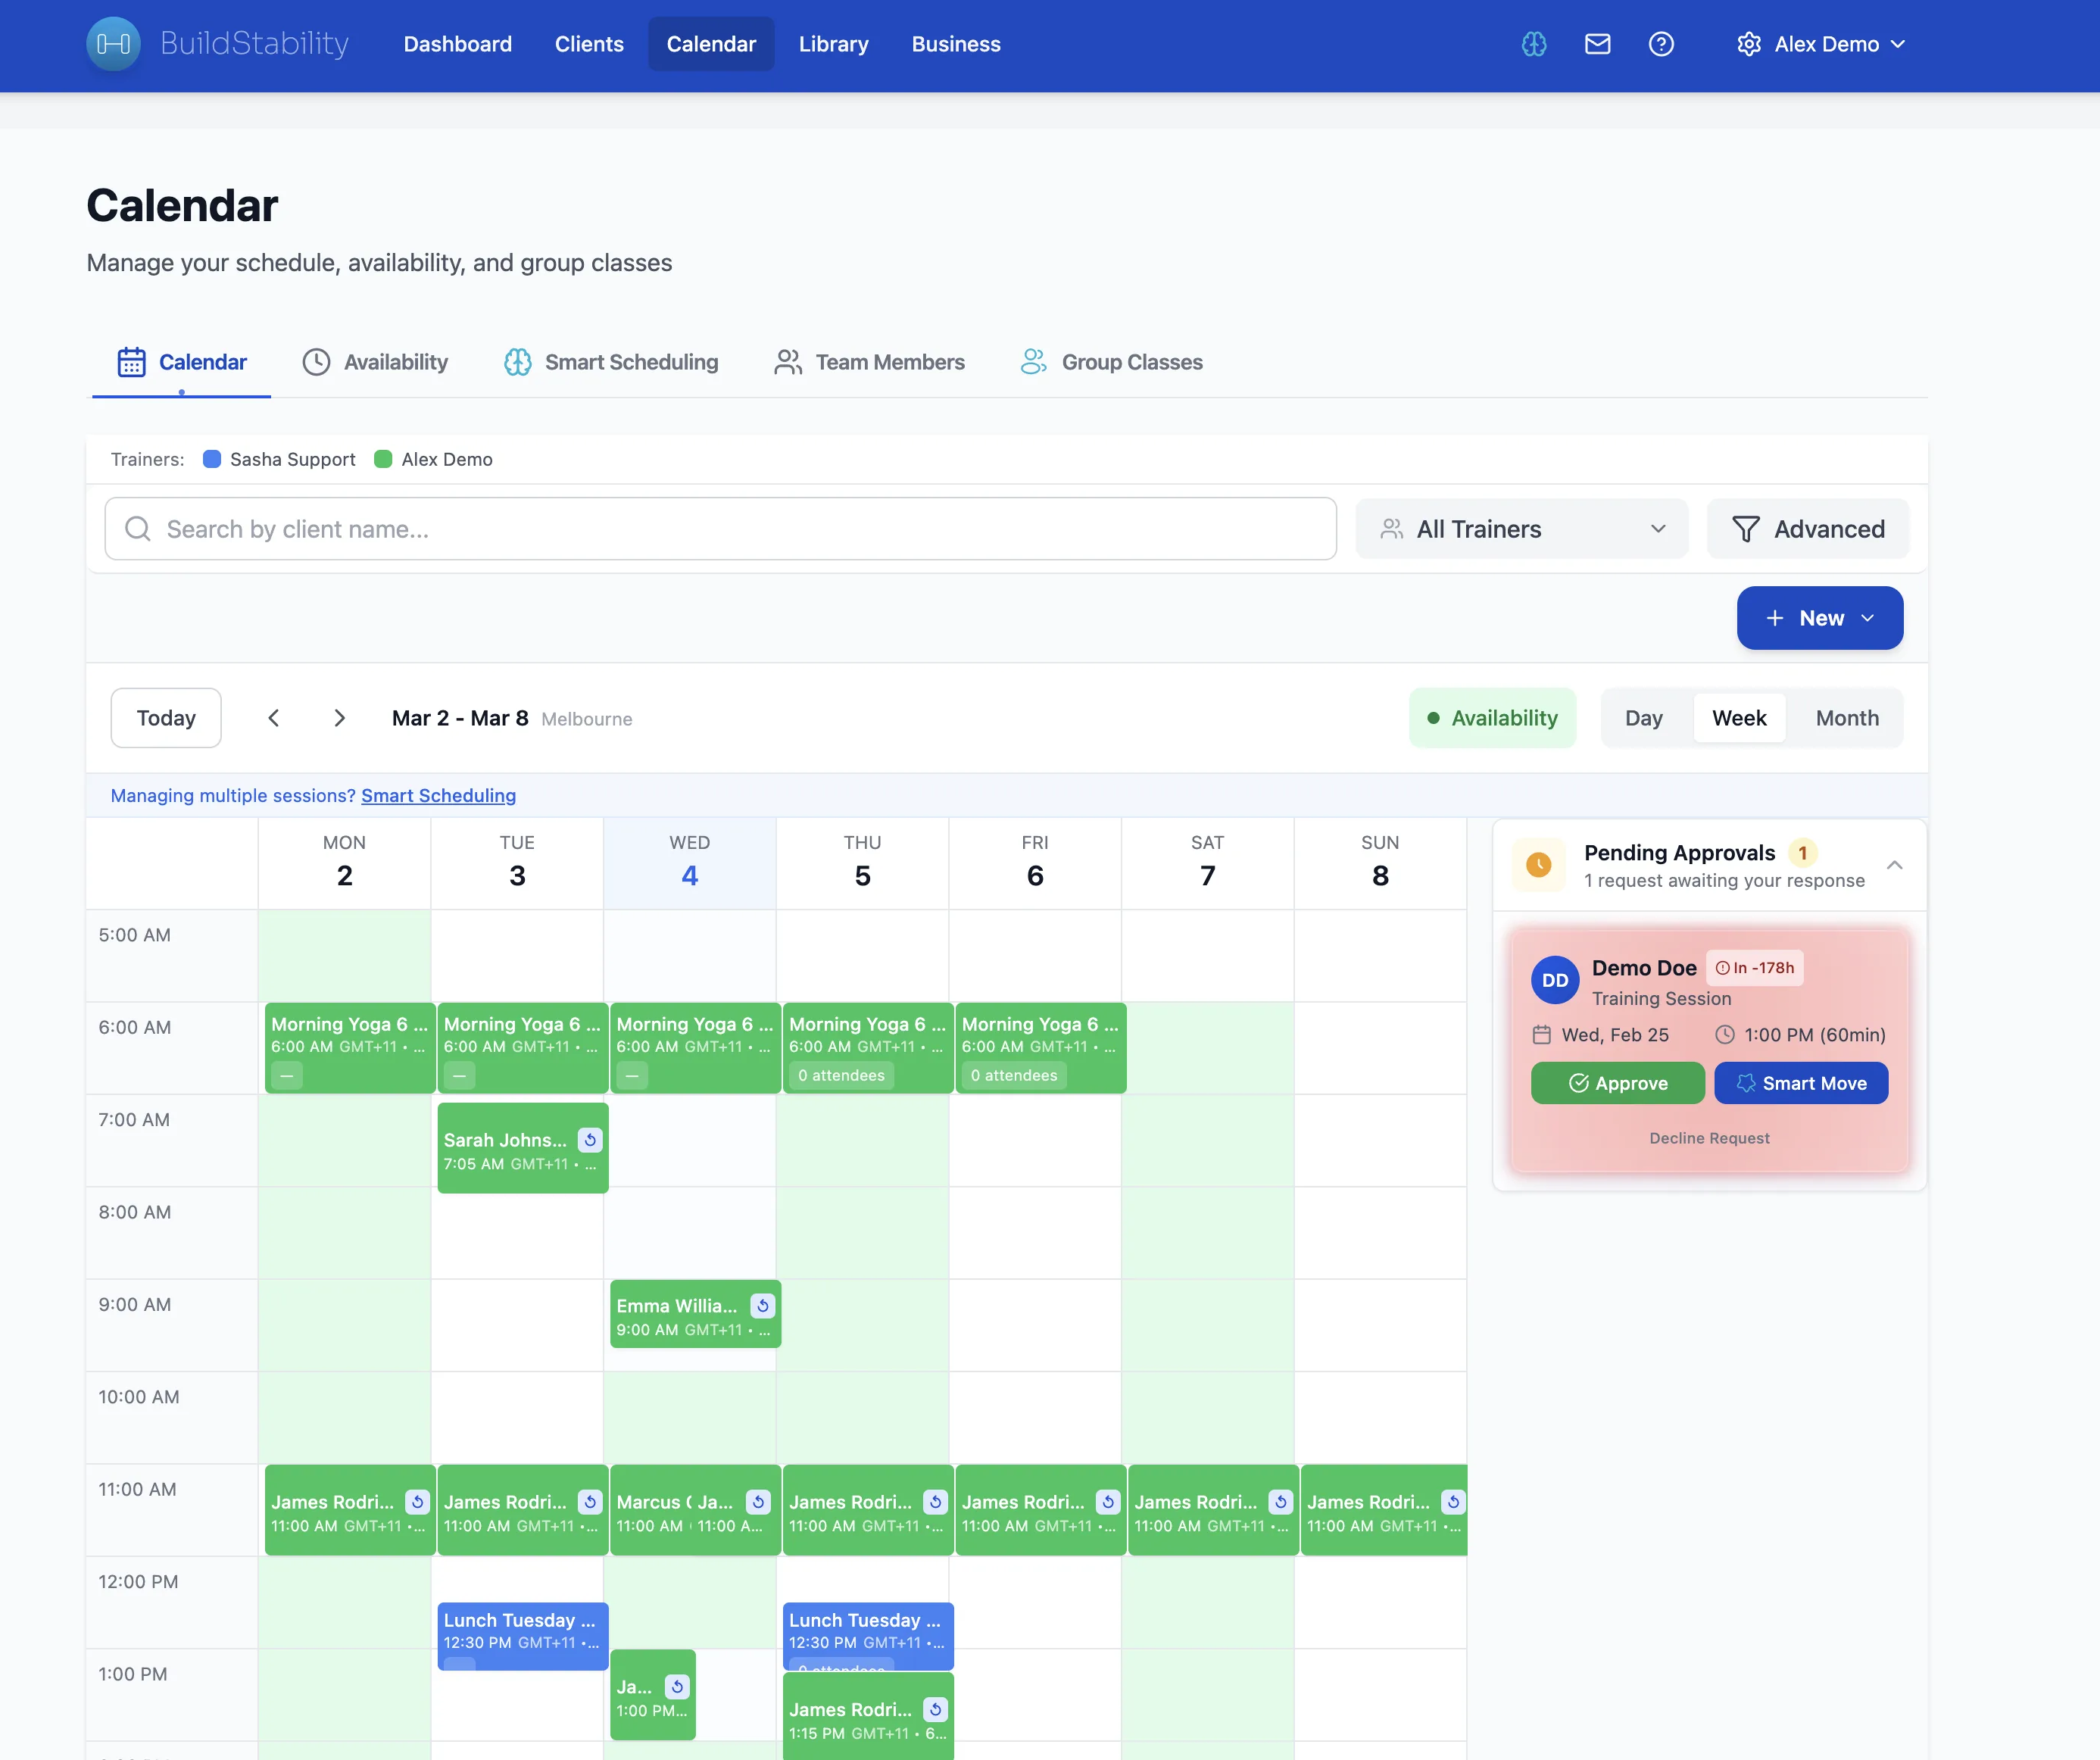Switch to the Group Classes tab
Image resolution: width=2100 pixels, height=1760 pixels.
click(1111, 362)
